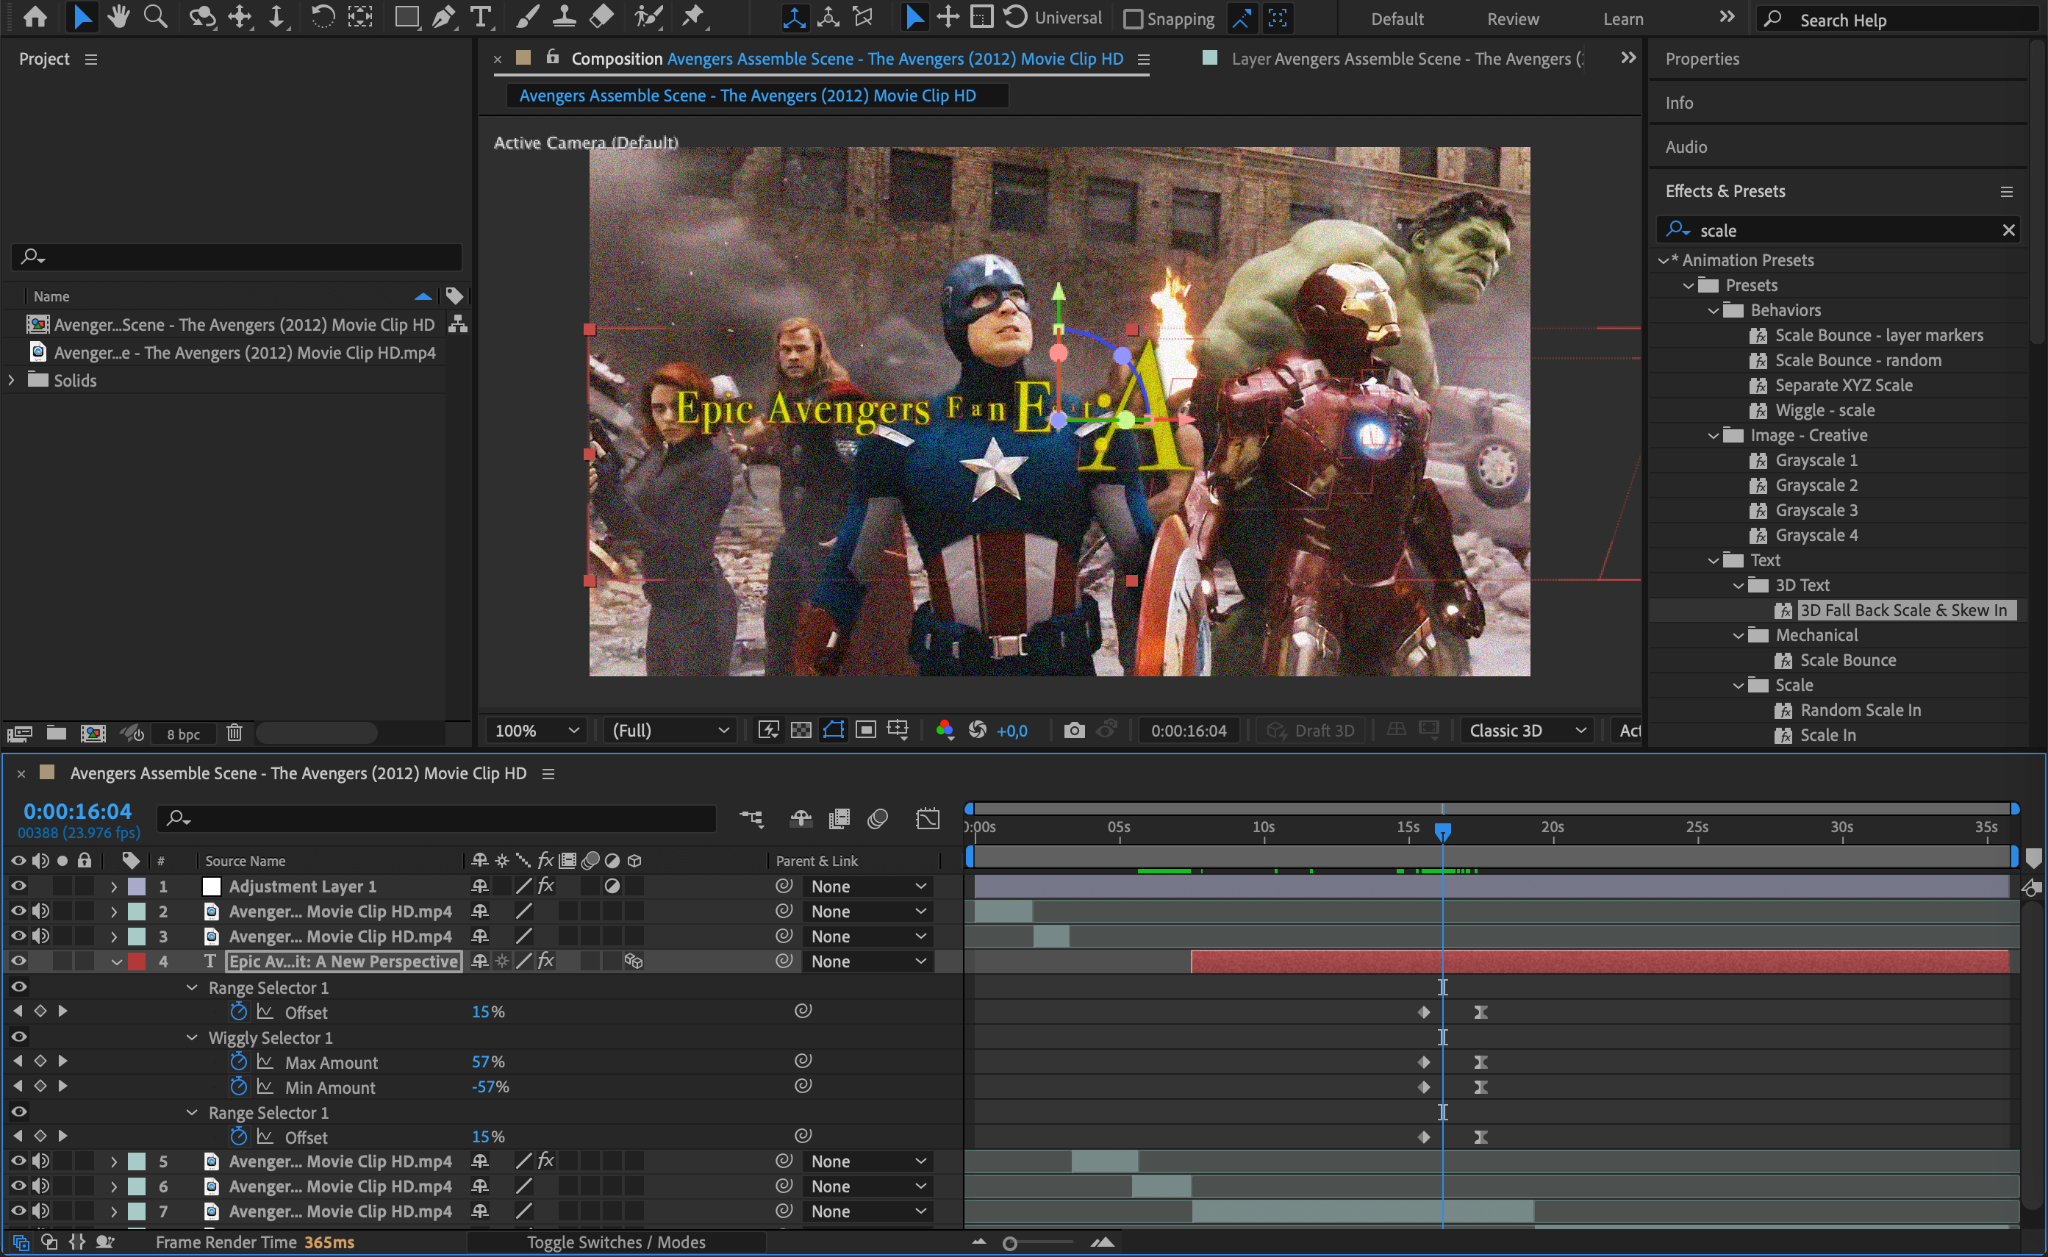
Task: Switch to the Review workspace
Action: coord(1512,19)
